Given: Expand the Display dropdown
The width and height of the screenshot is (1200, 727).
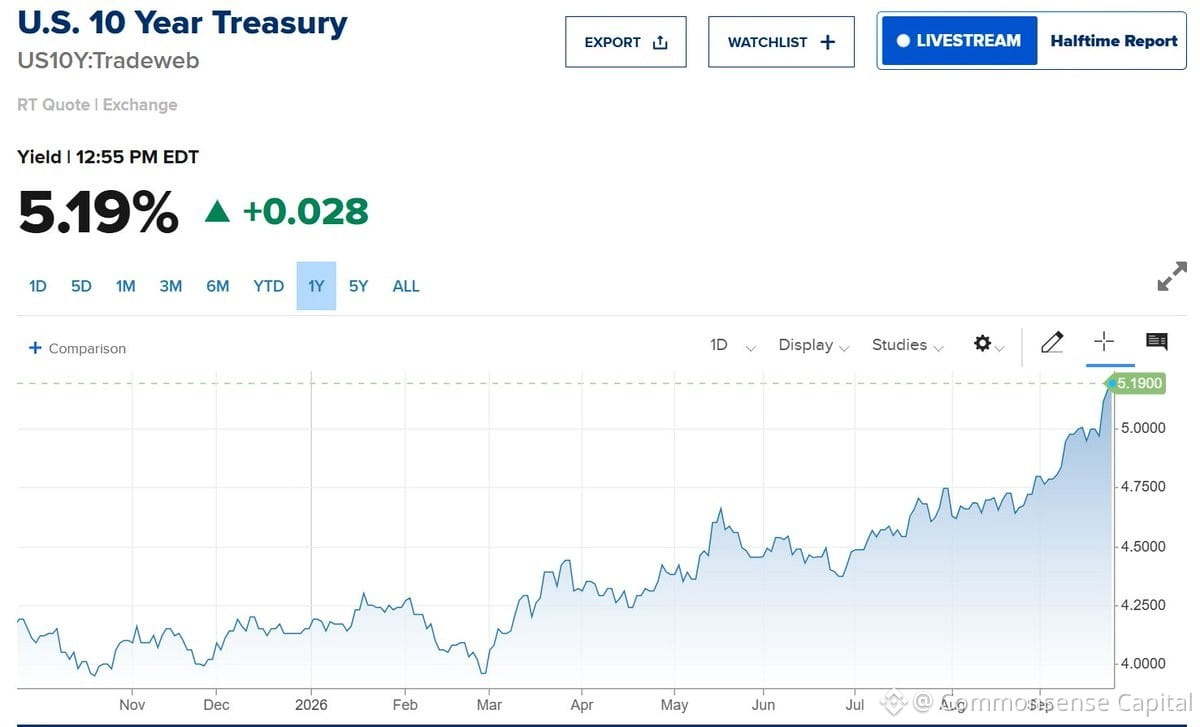Looking at the screenshot, I should pos(813,345).
